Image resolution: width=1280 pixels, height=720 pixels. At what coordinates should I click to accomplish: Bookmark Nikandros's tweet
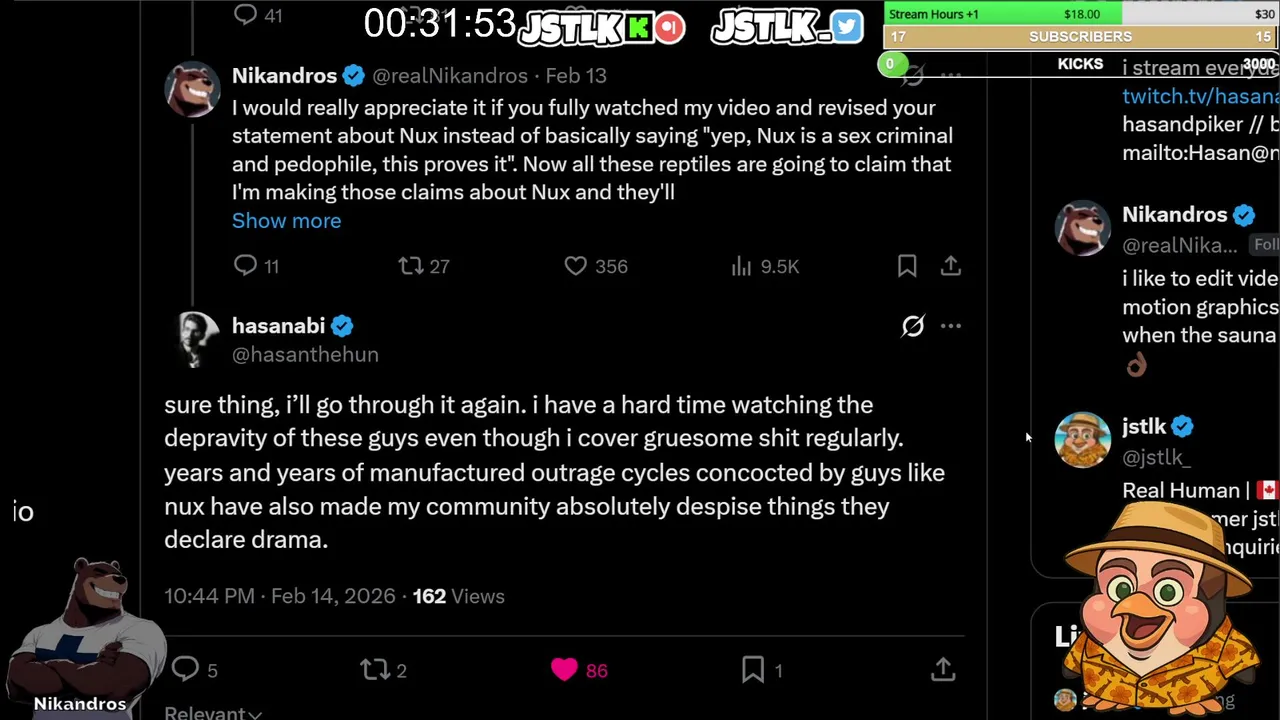coord(907,265)
